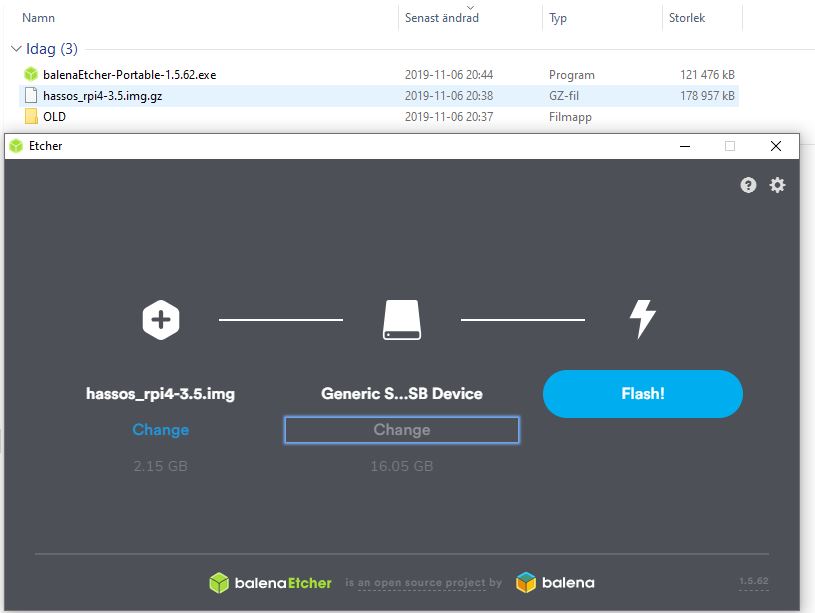Image resolution: width=815 pixels, height=613 pixels.
Task: Click the 2019-11-06 20:44 date cell
Action: click(x=449, y=75)
